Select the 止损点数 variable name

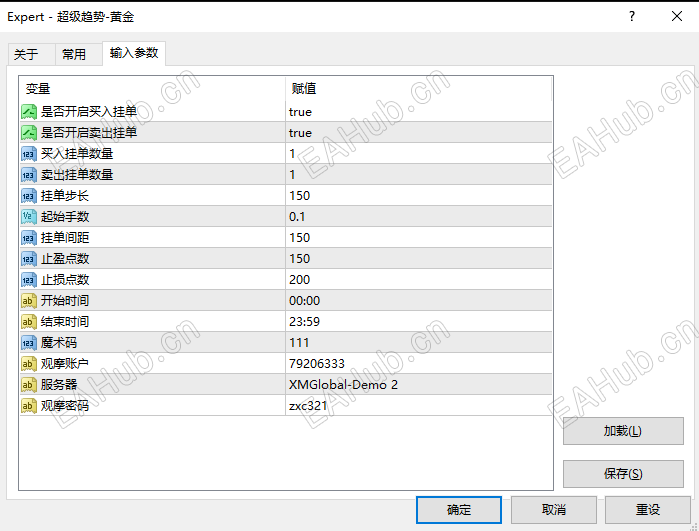pyautogui.click(x=65, y=280)
